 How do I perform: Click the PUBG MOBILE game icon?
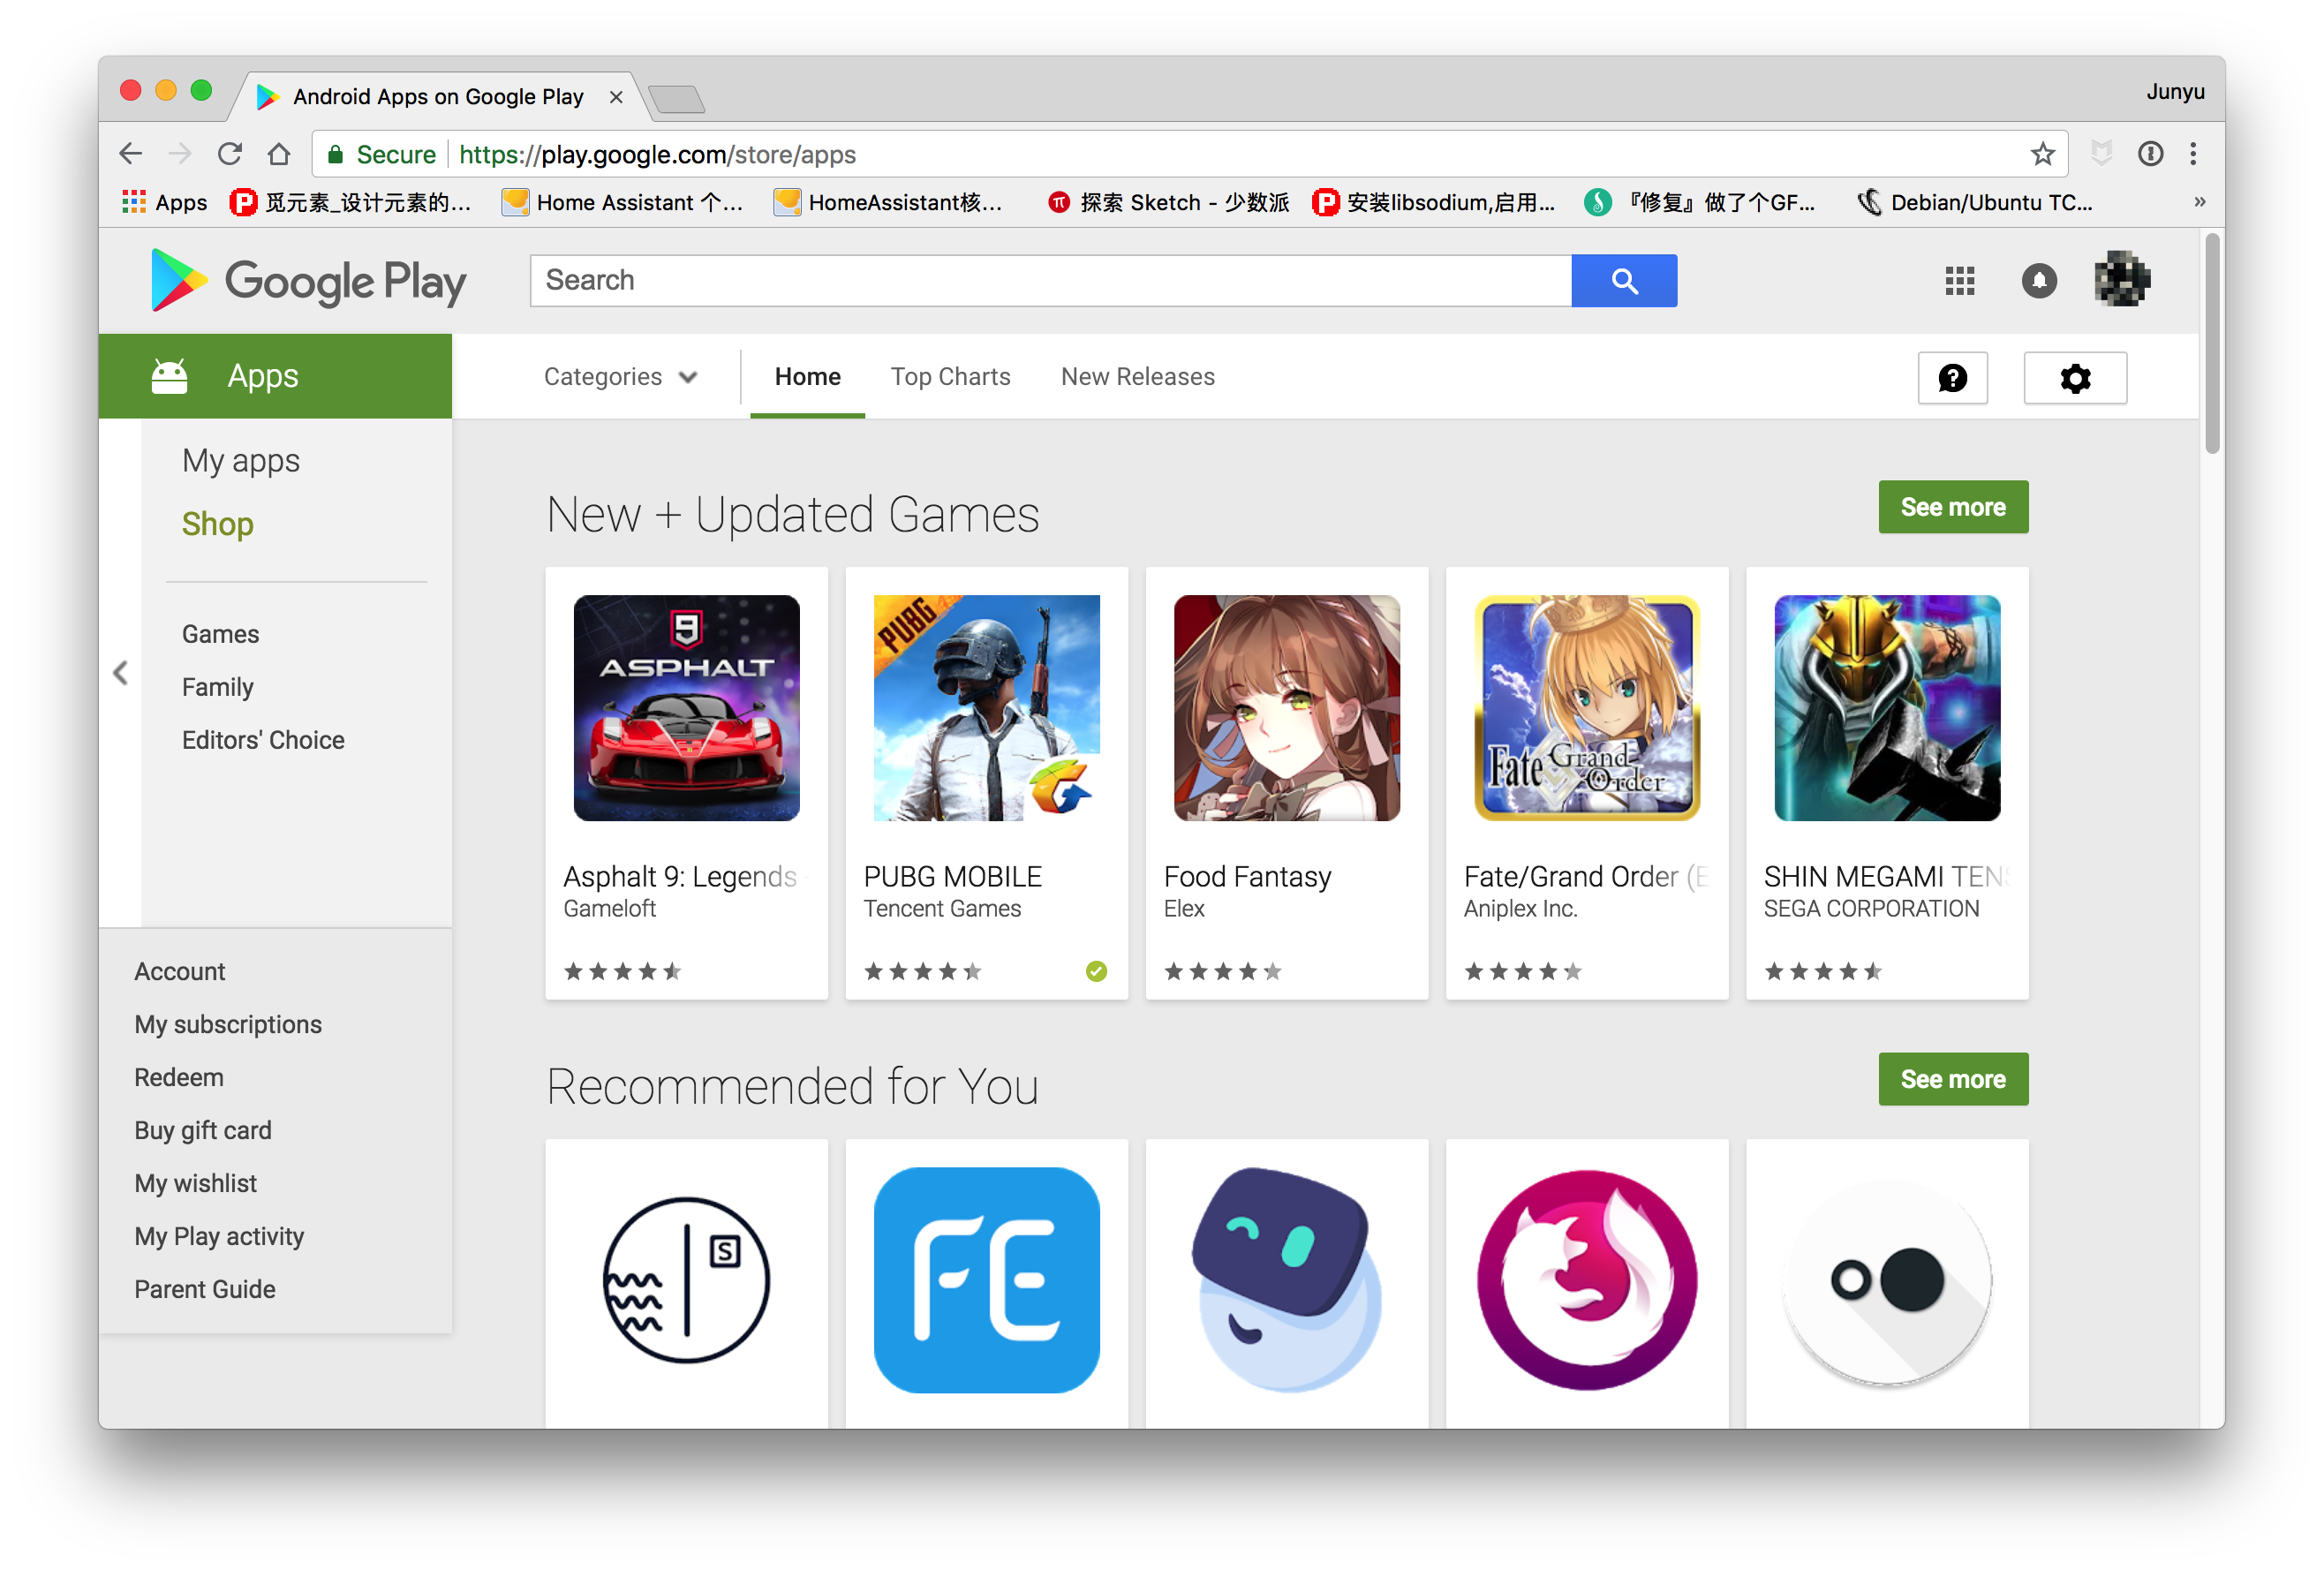tap(986, 710)
